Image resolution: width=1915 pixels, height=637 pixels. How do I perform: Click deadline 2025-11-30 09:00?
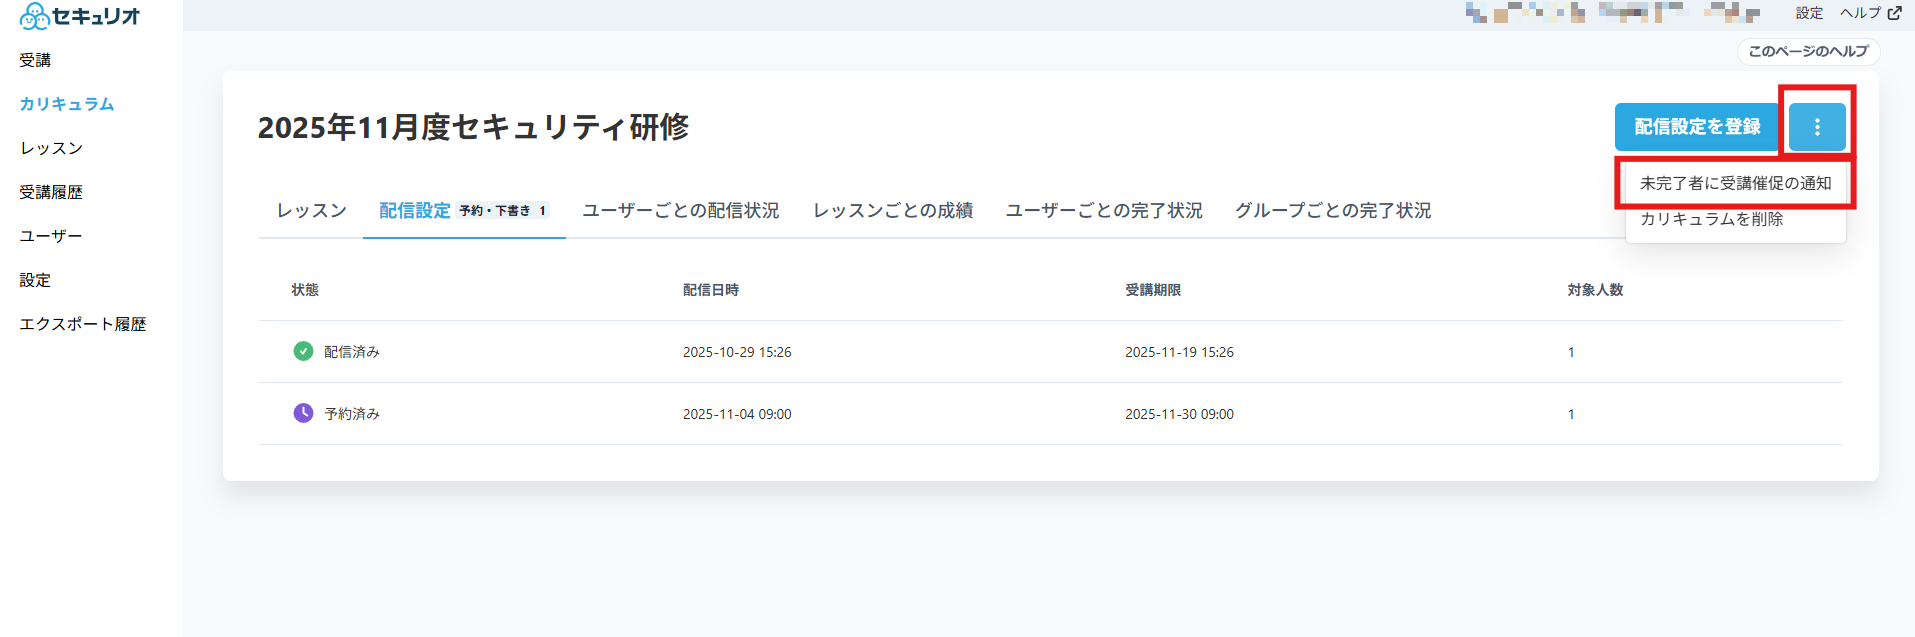point(1179,414)
